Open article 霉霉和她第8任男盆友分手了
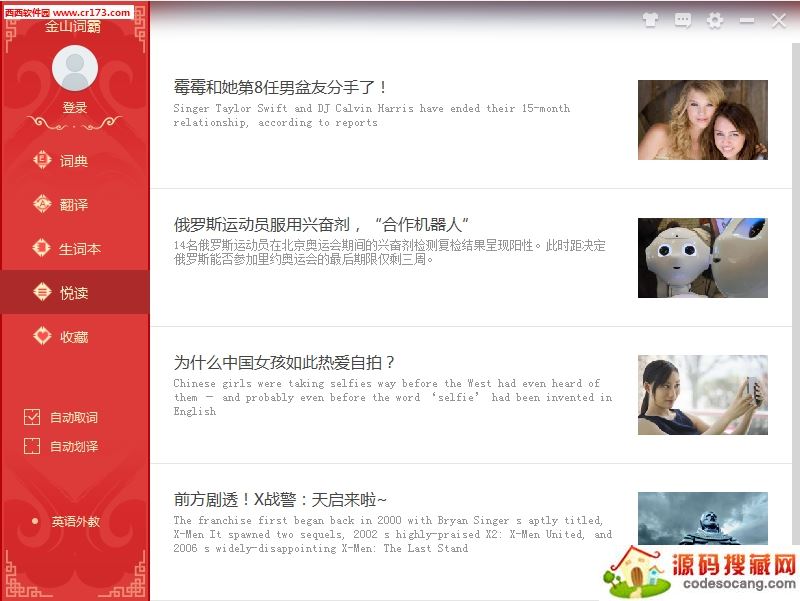This screenshot has height=601, width=800. [280, 87]
